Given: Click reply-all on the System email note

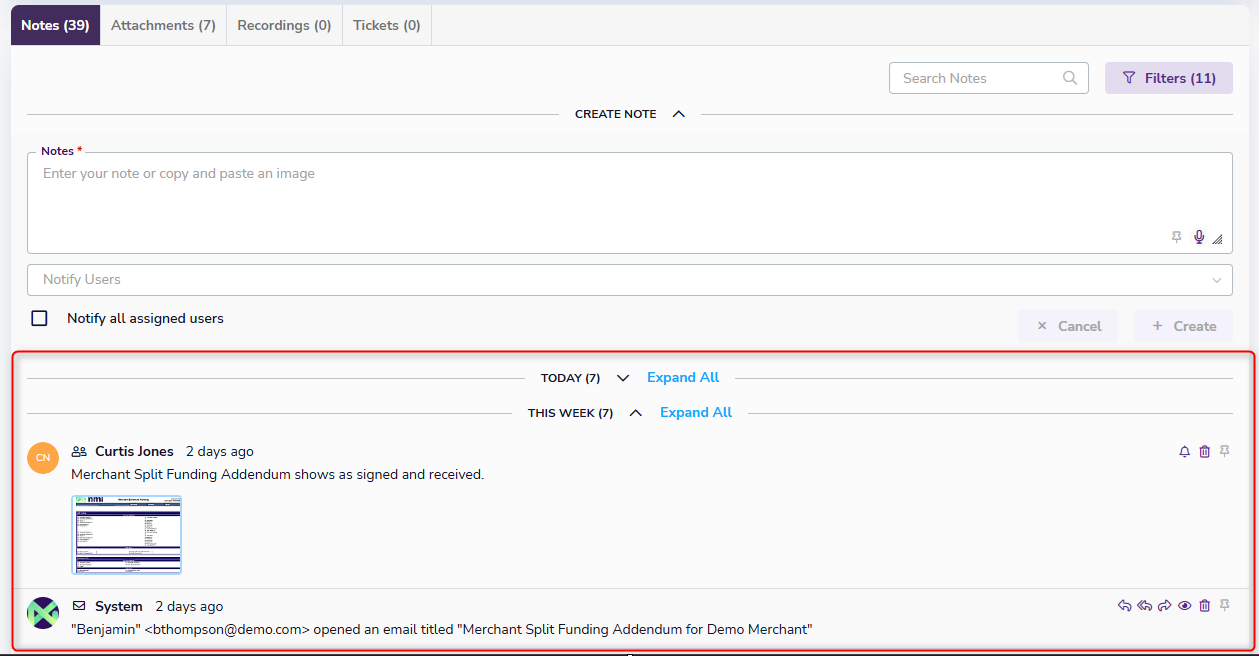Looking at the screenshot, I should tap(1145, 606).
